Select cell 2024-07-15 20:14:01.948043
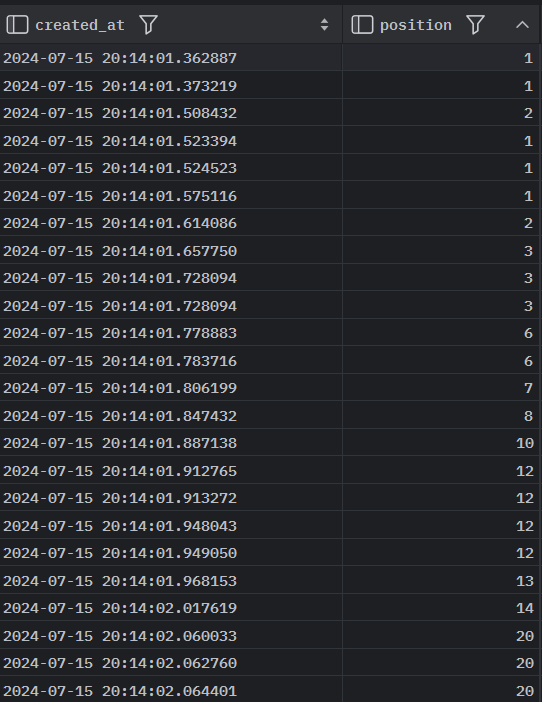 (171, 526)
